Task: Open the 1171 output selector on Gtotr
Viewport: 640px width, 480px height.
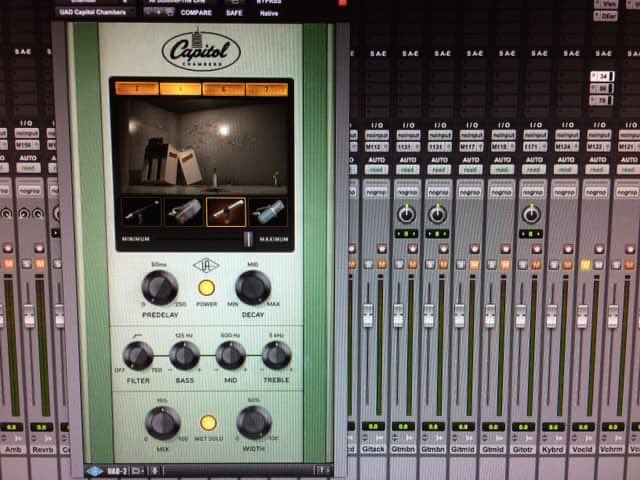Action: point(536,146)
